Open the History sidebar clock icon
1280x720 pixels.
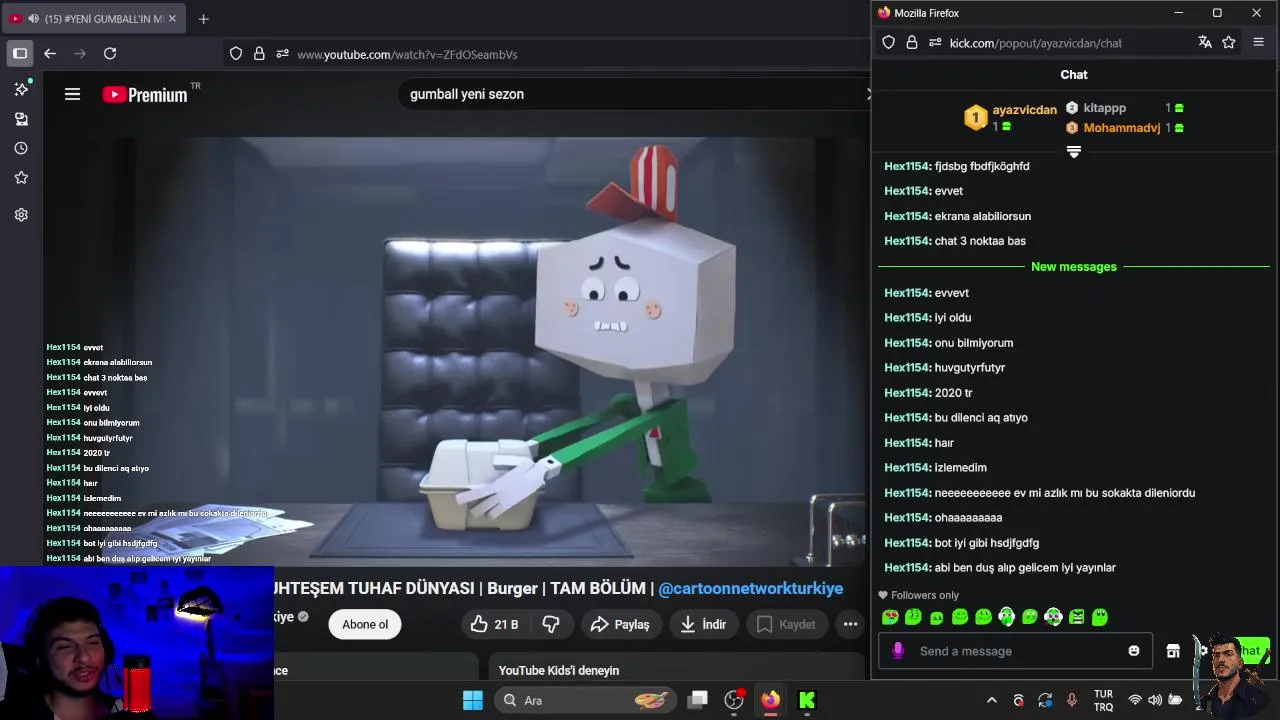point(21,148)
